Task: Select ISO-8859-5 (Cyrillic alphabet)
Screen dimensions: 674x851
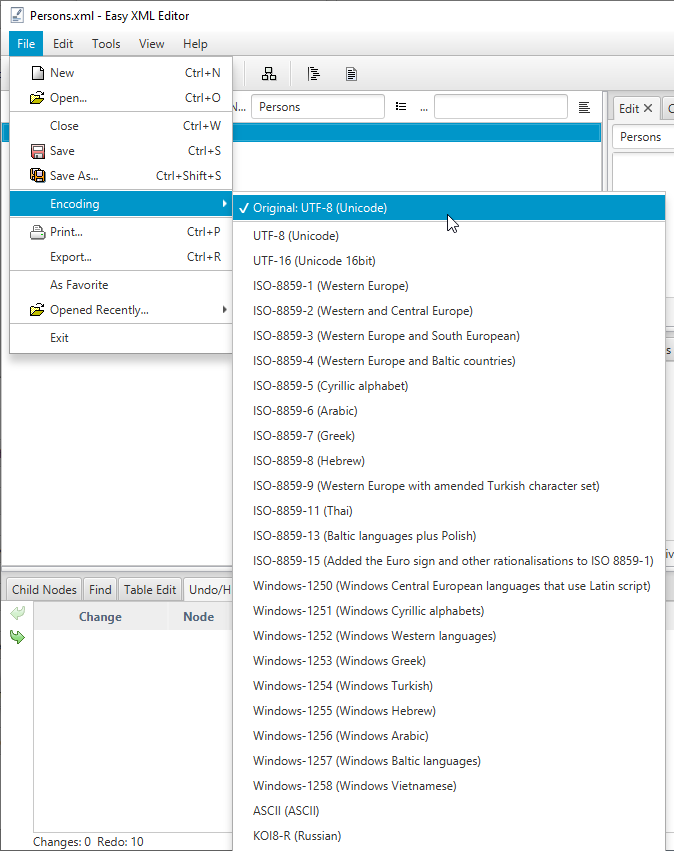Action: [x=449, y=385]
